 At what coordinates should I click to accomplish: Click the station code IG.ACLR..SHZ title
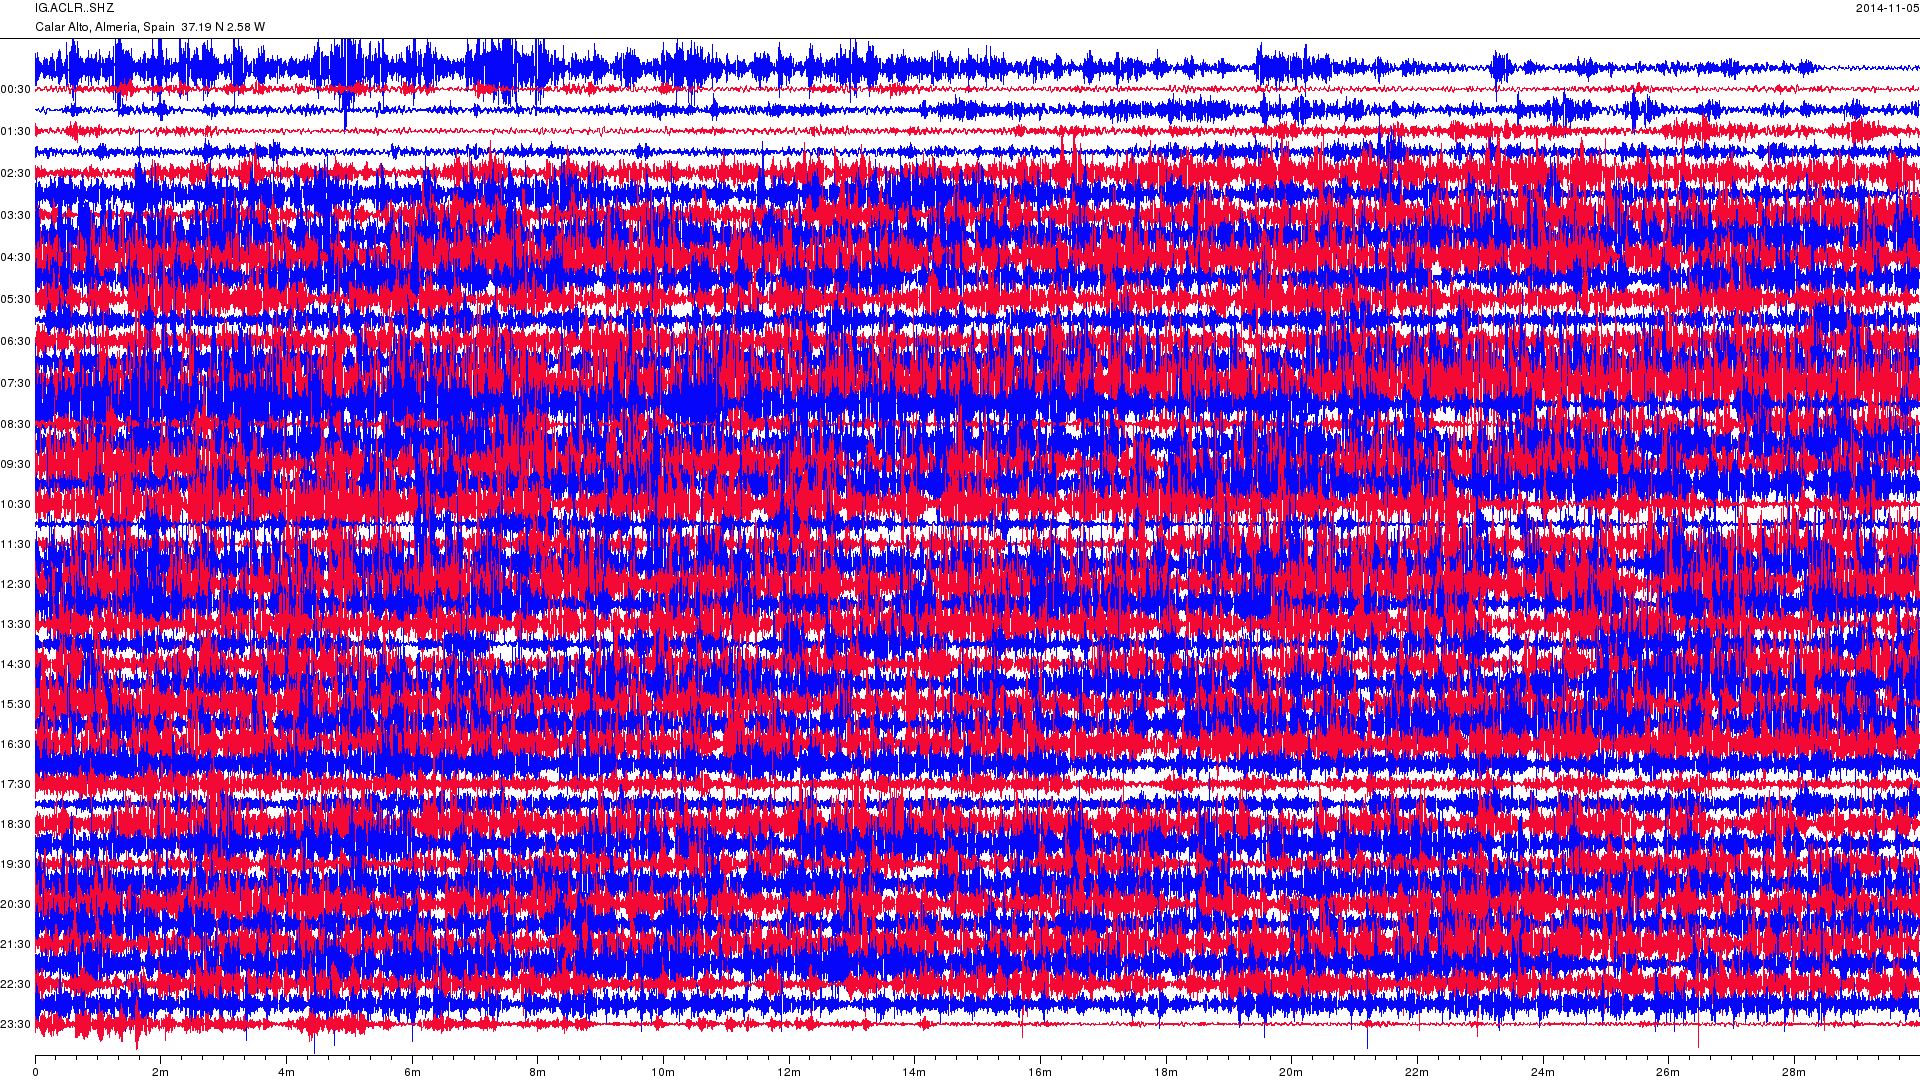tap(75, 8)
